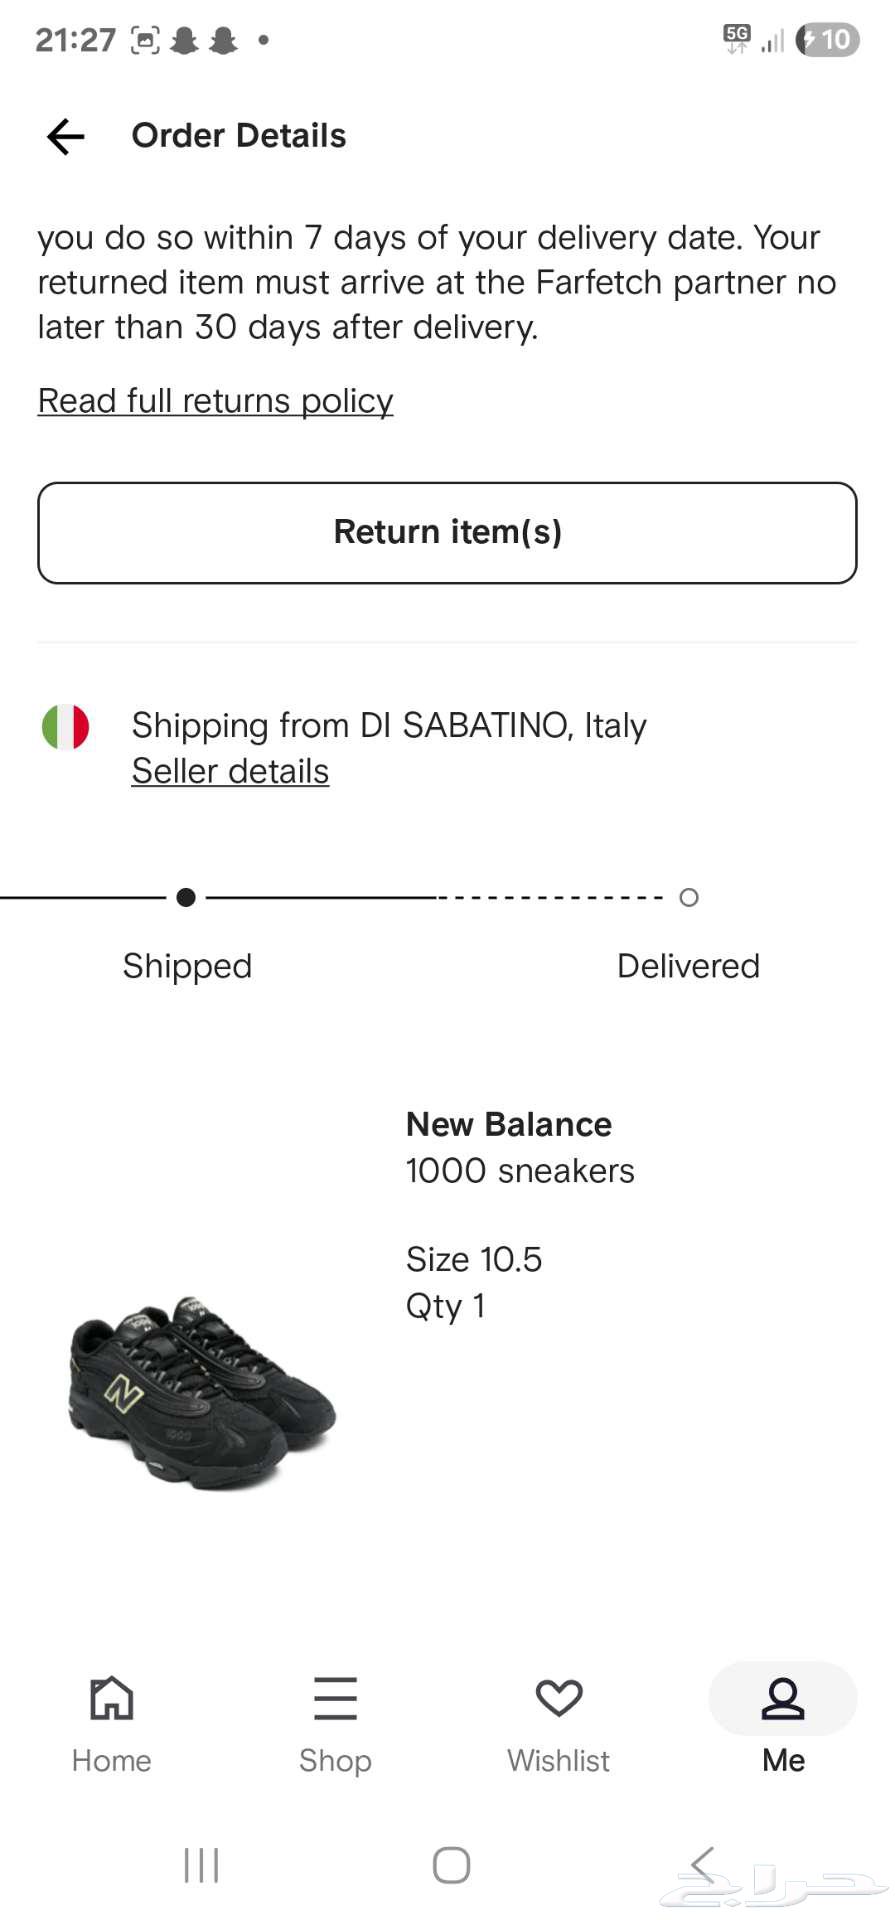Open the Android recent apps button
This screenshot has width=895, height=1920.
pyautogui.click(x=201, y=1864)
